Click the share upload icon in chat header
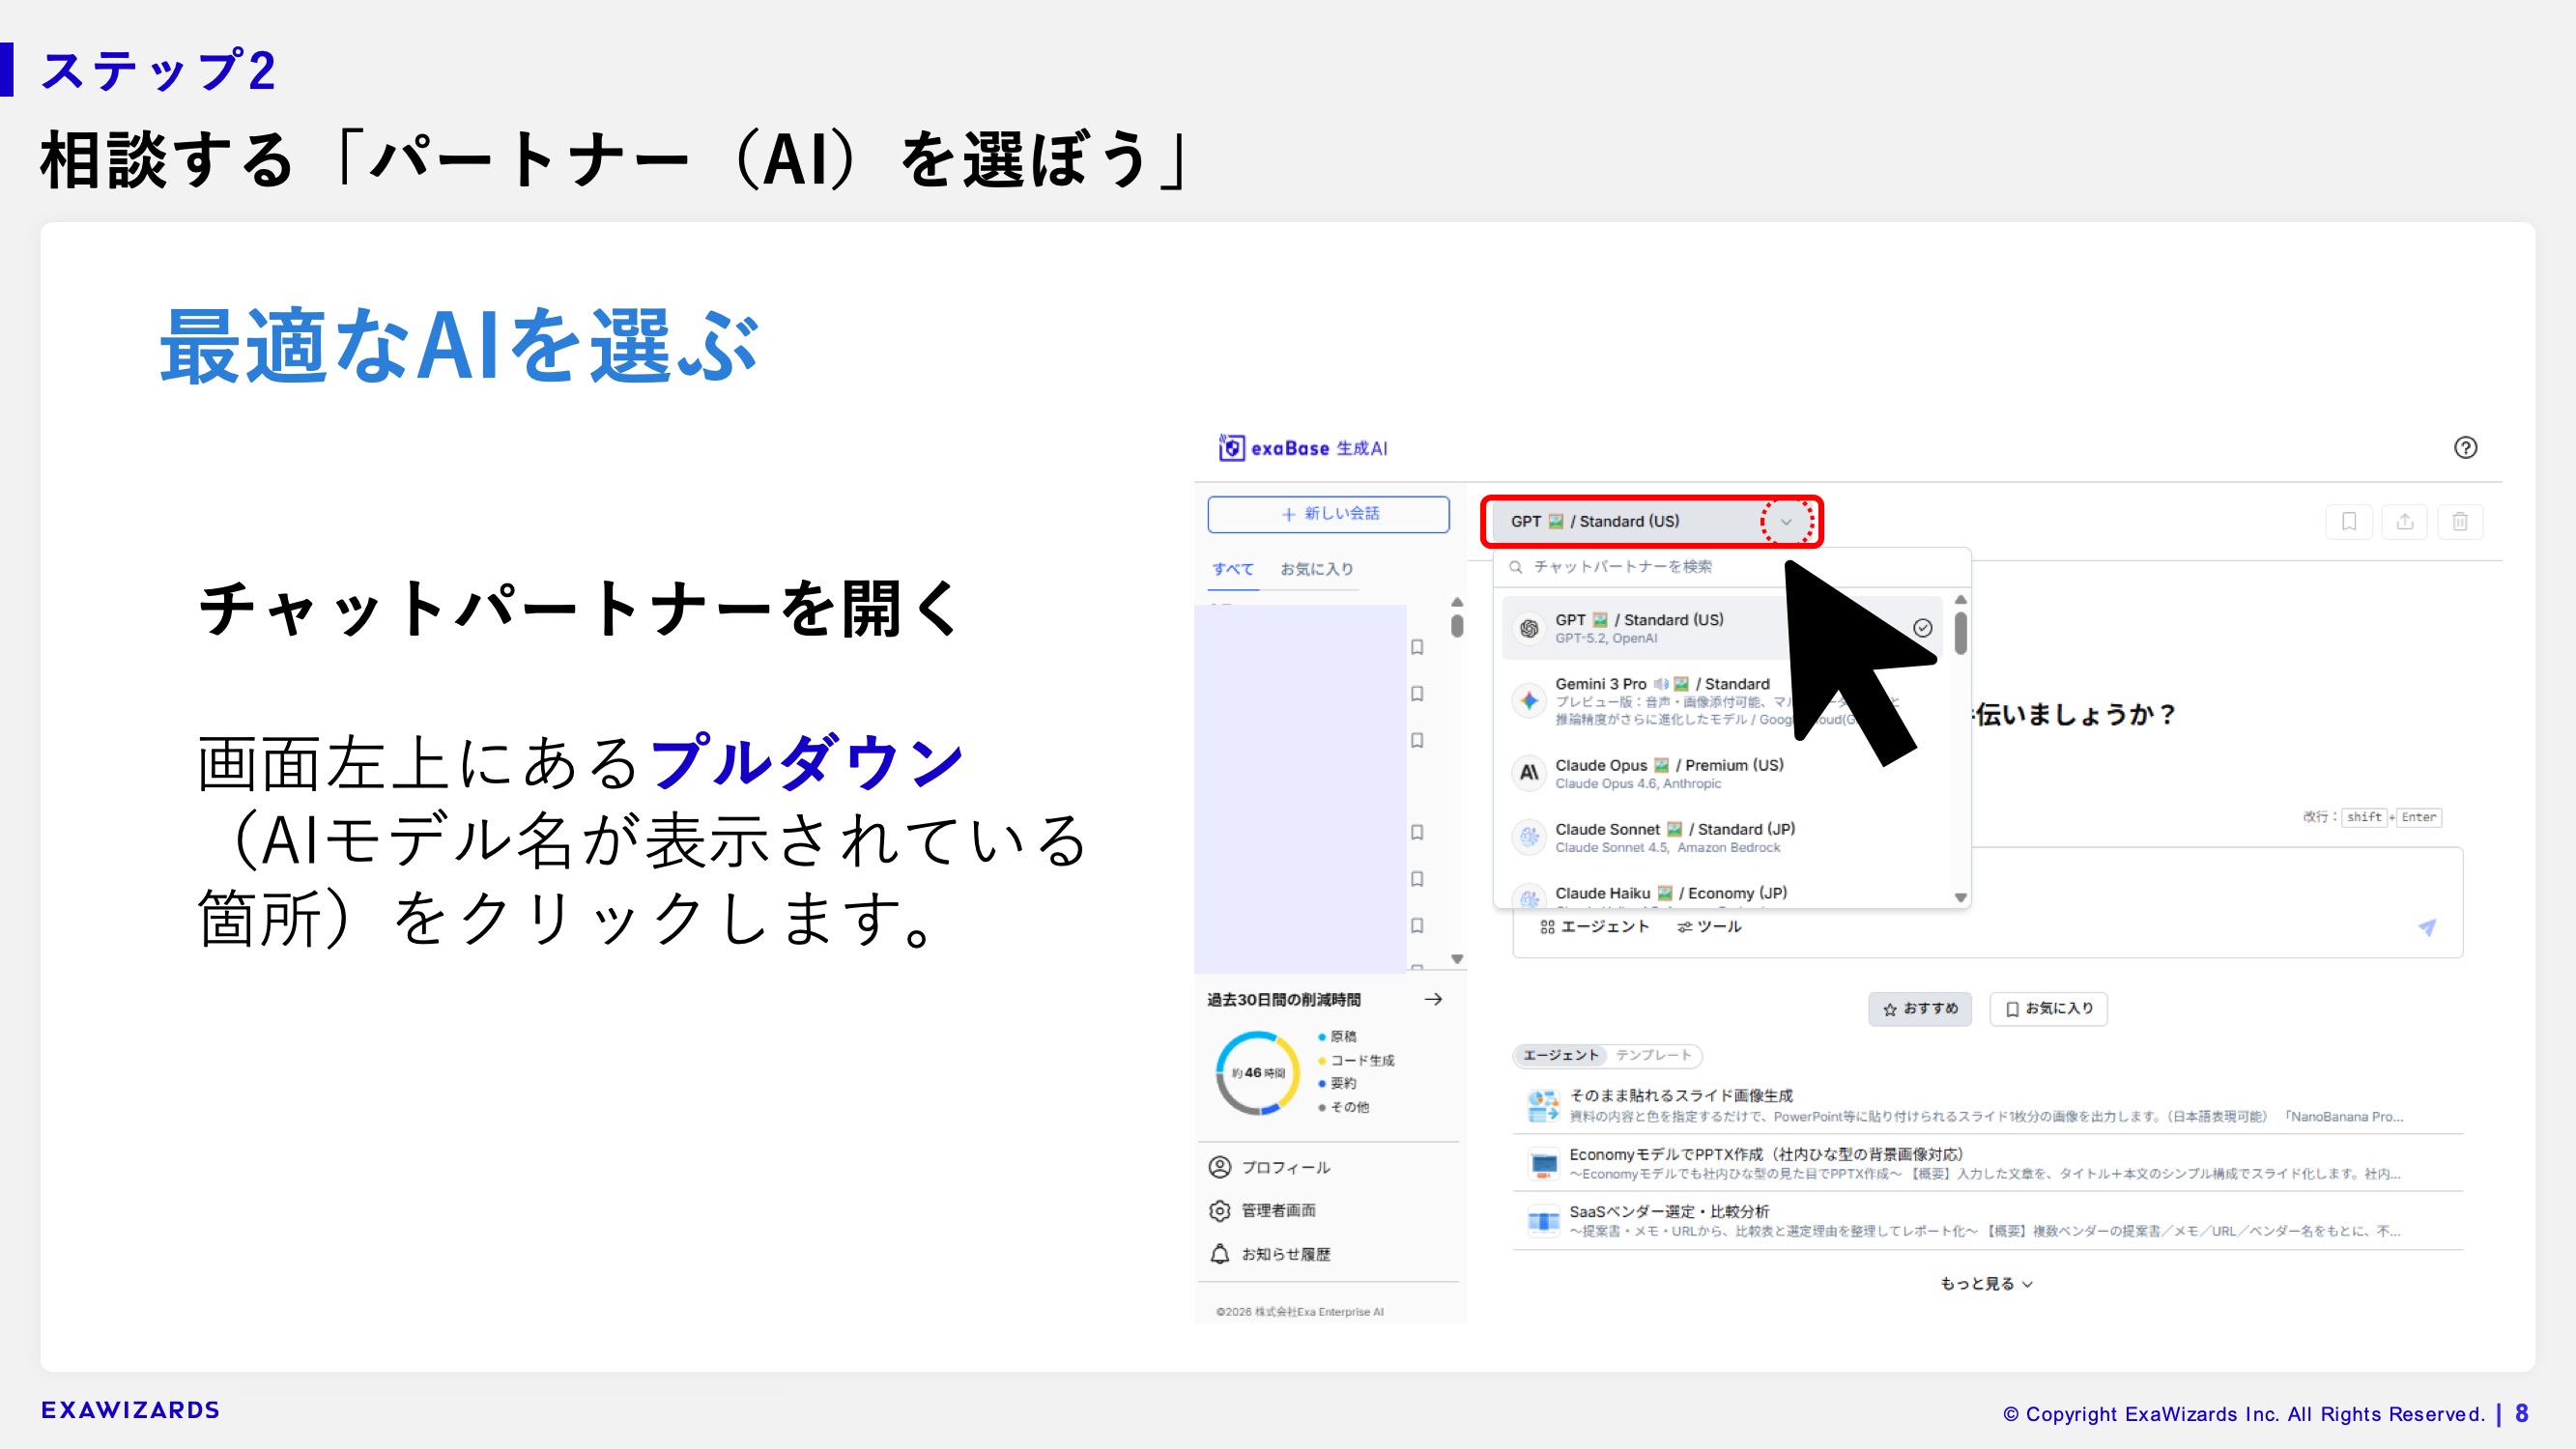This screenshot has width=2576, height=1449. click(2405, 521)
